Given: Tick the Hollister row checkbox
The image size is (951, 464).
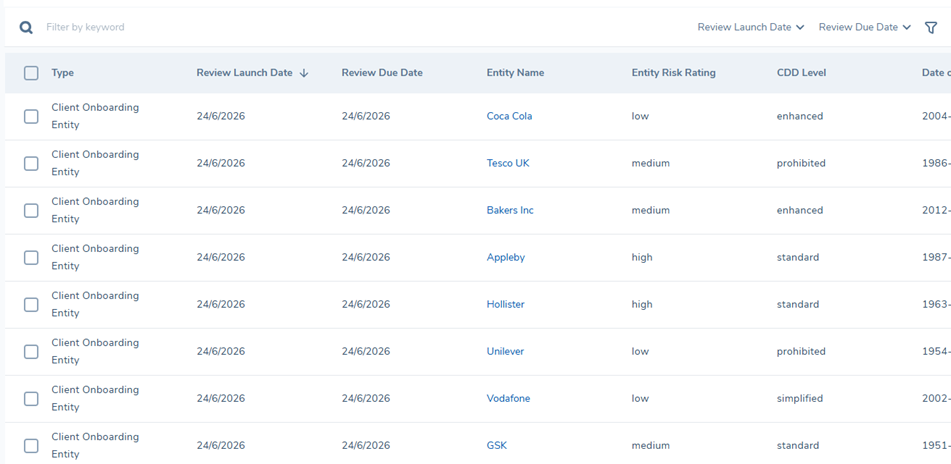Looking at the screenshot, I should (31, 304).
